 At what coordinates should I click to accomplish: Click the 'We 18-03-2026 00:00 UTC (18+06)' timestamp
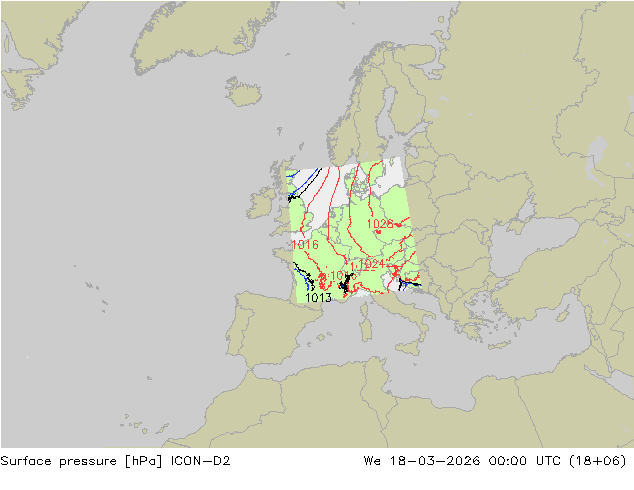(x=495, y=461)
